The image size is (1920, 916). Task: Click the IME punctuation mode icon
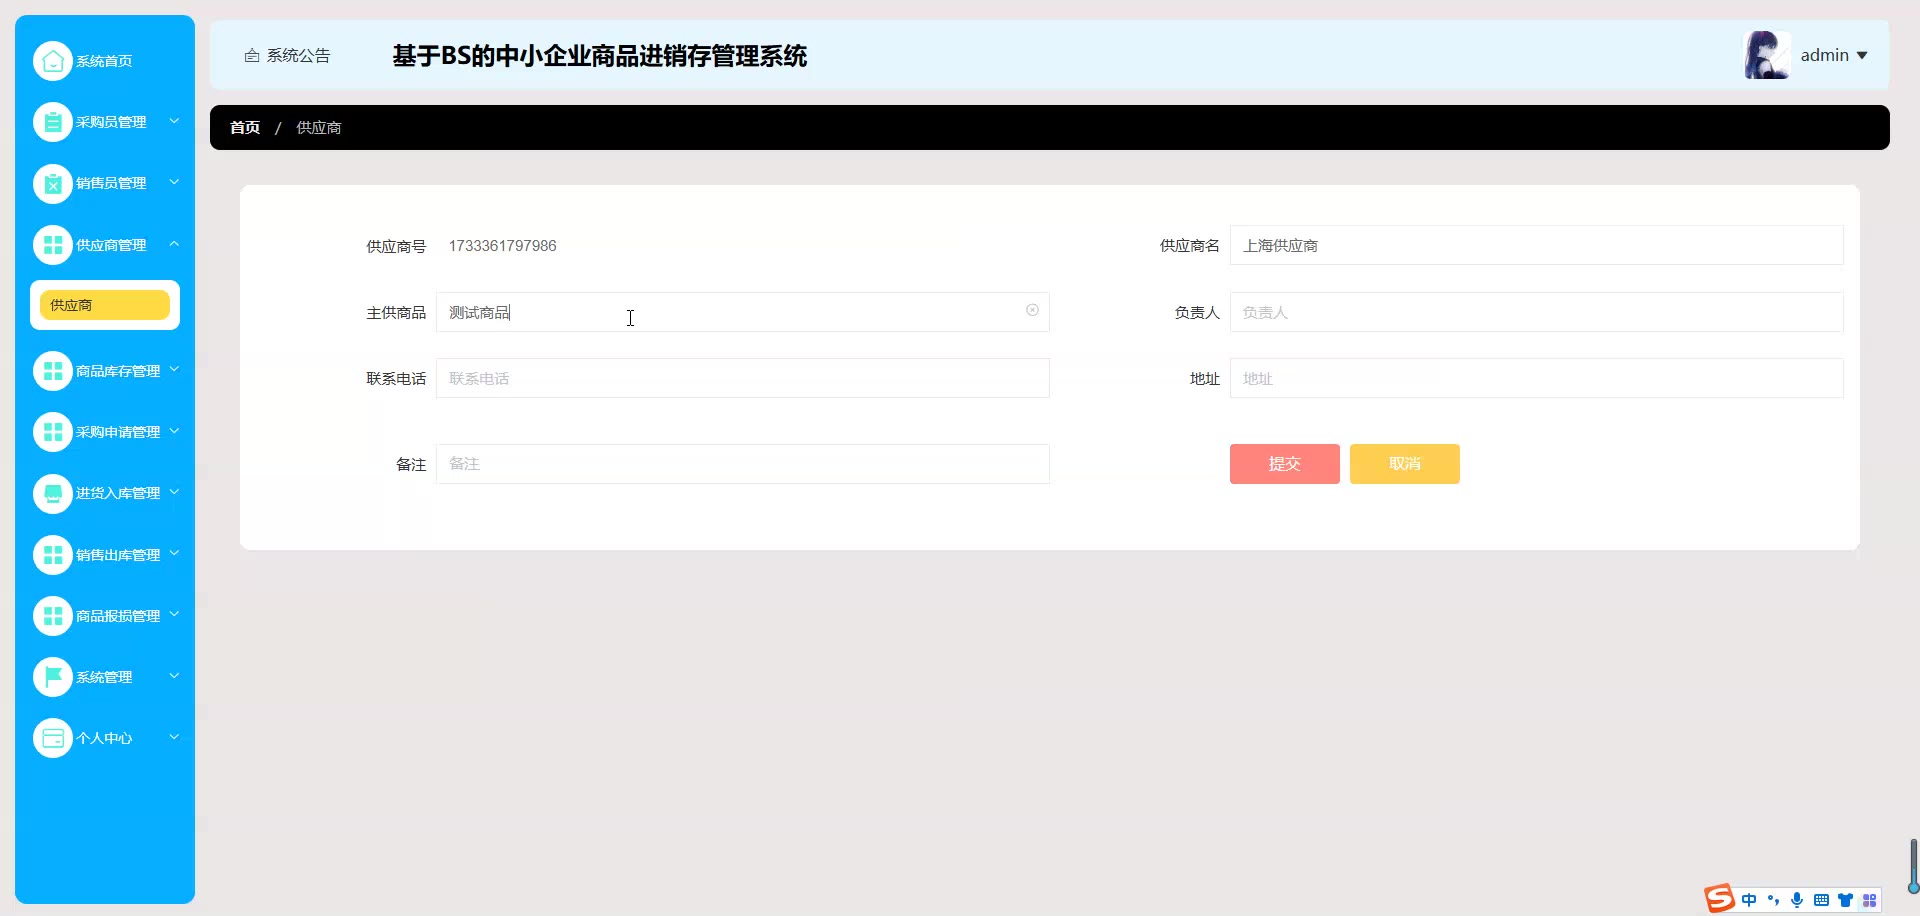(x=1773, y=900)
